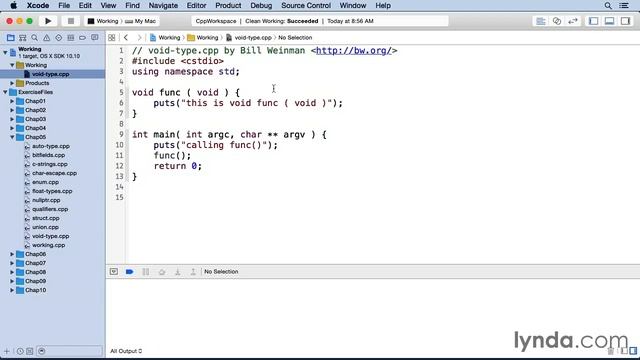
Task: Run the project with the Play button
Action: pyautogui.click(x=48, y=21)
